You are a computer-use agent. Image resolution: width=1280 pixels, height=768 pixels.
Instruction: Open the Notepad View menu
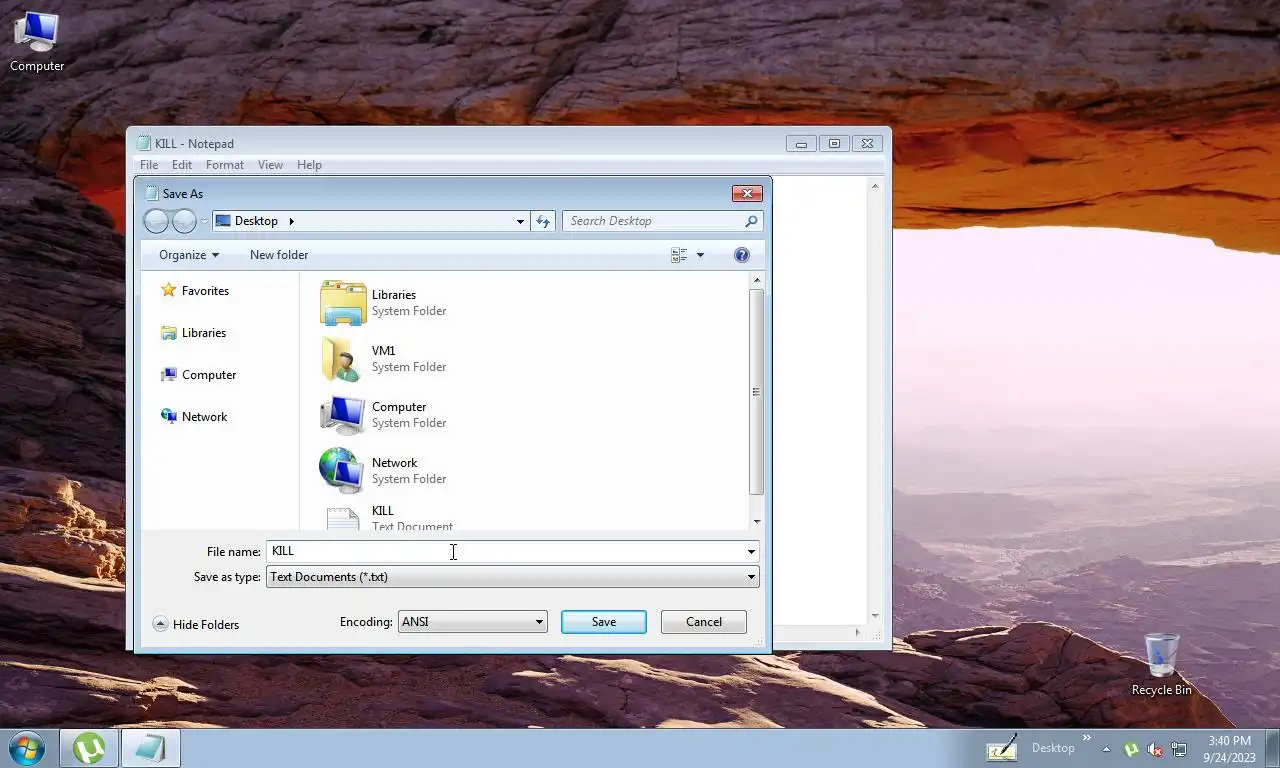[x=270, y=165]
